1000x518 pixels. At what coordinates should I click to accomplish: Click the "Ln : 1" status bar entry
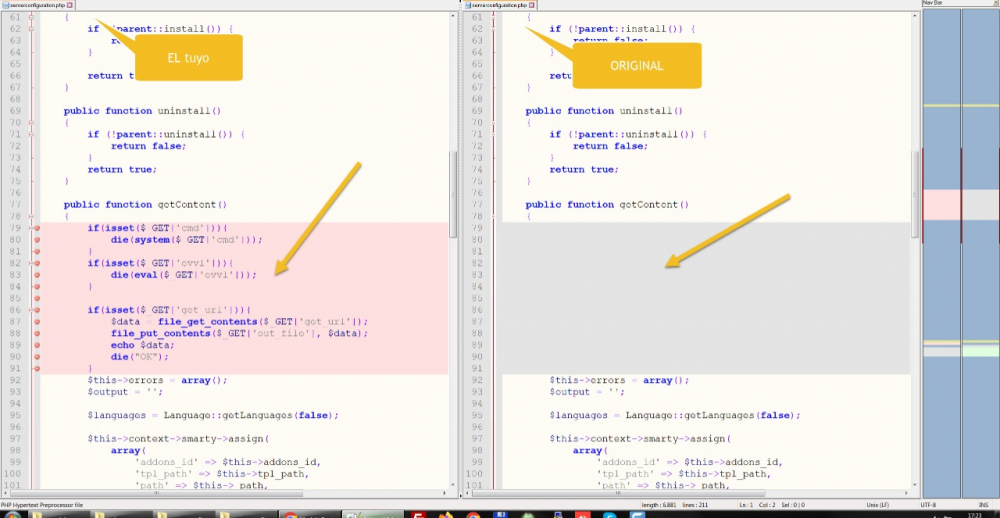(x=745, y=505)
